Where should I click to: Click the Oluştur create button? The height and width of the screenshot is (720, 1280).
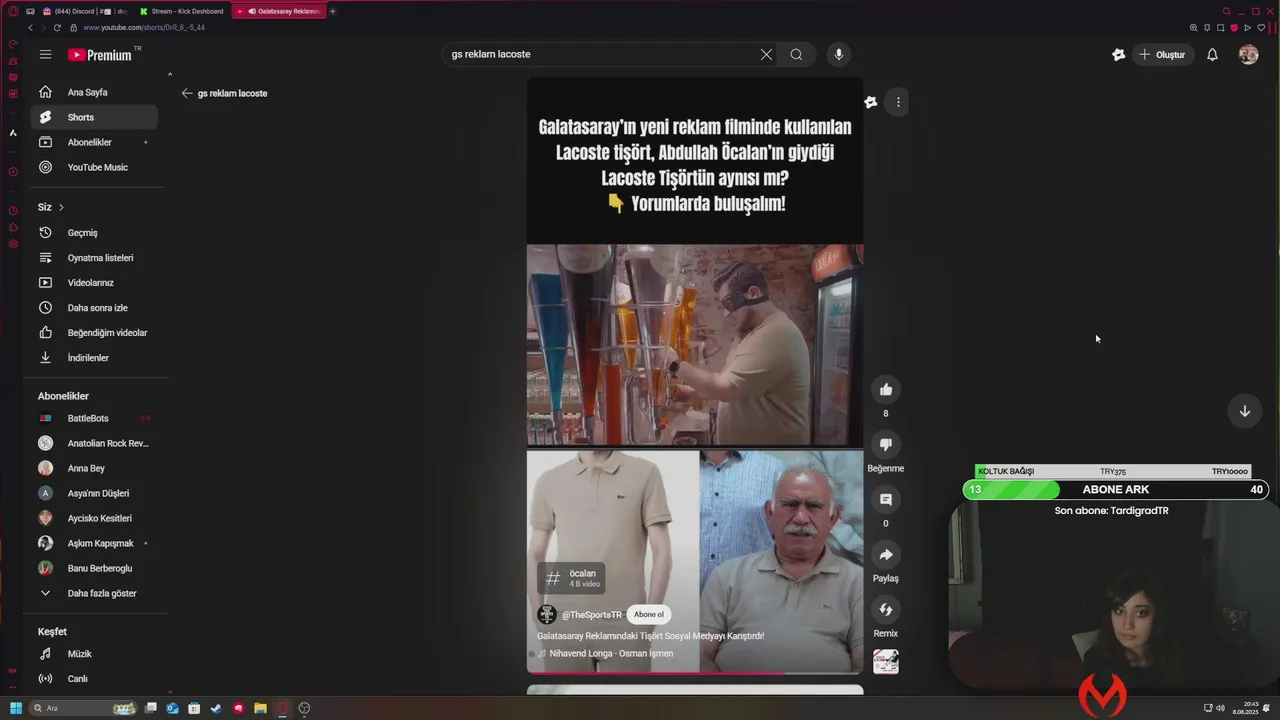point(1162,55)
